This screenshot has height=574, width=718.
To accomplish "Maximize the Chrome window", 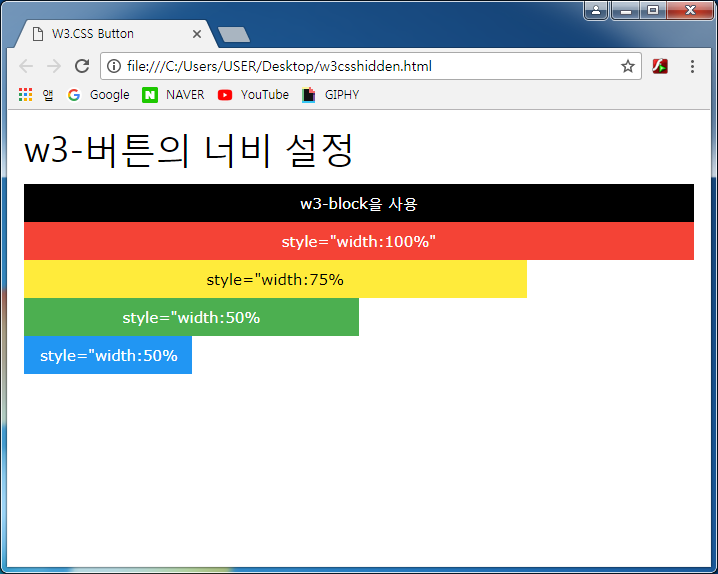I will coord(653,10).
